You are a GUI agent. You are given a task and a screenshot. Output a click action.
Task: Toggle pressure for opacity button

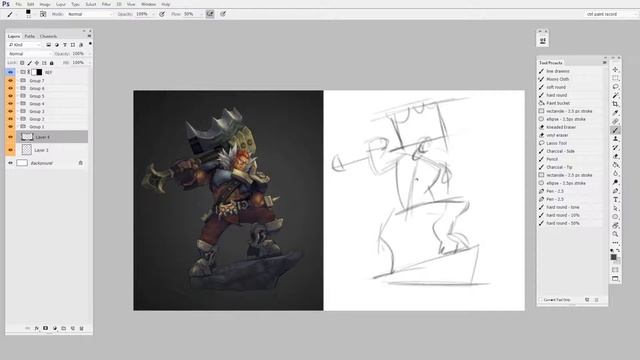click(162, 14)
